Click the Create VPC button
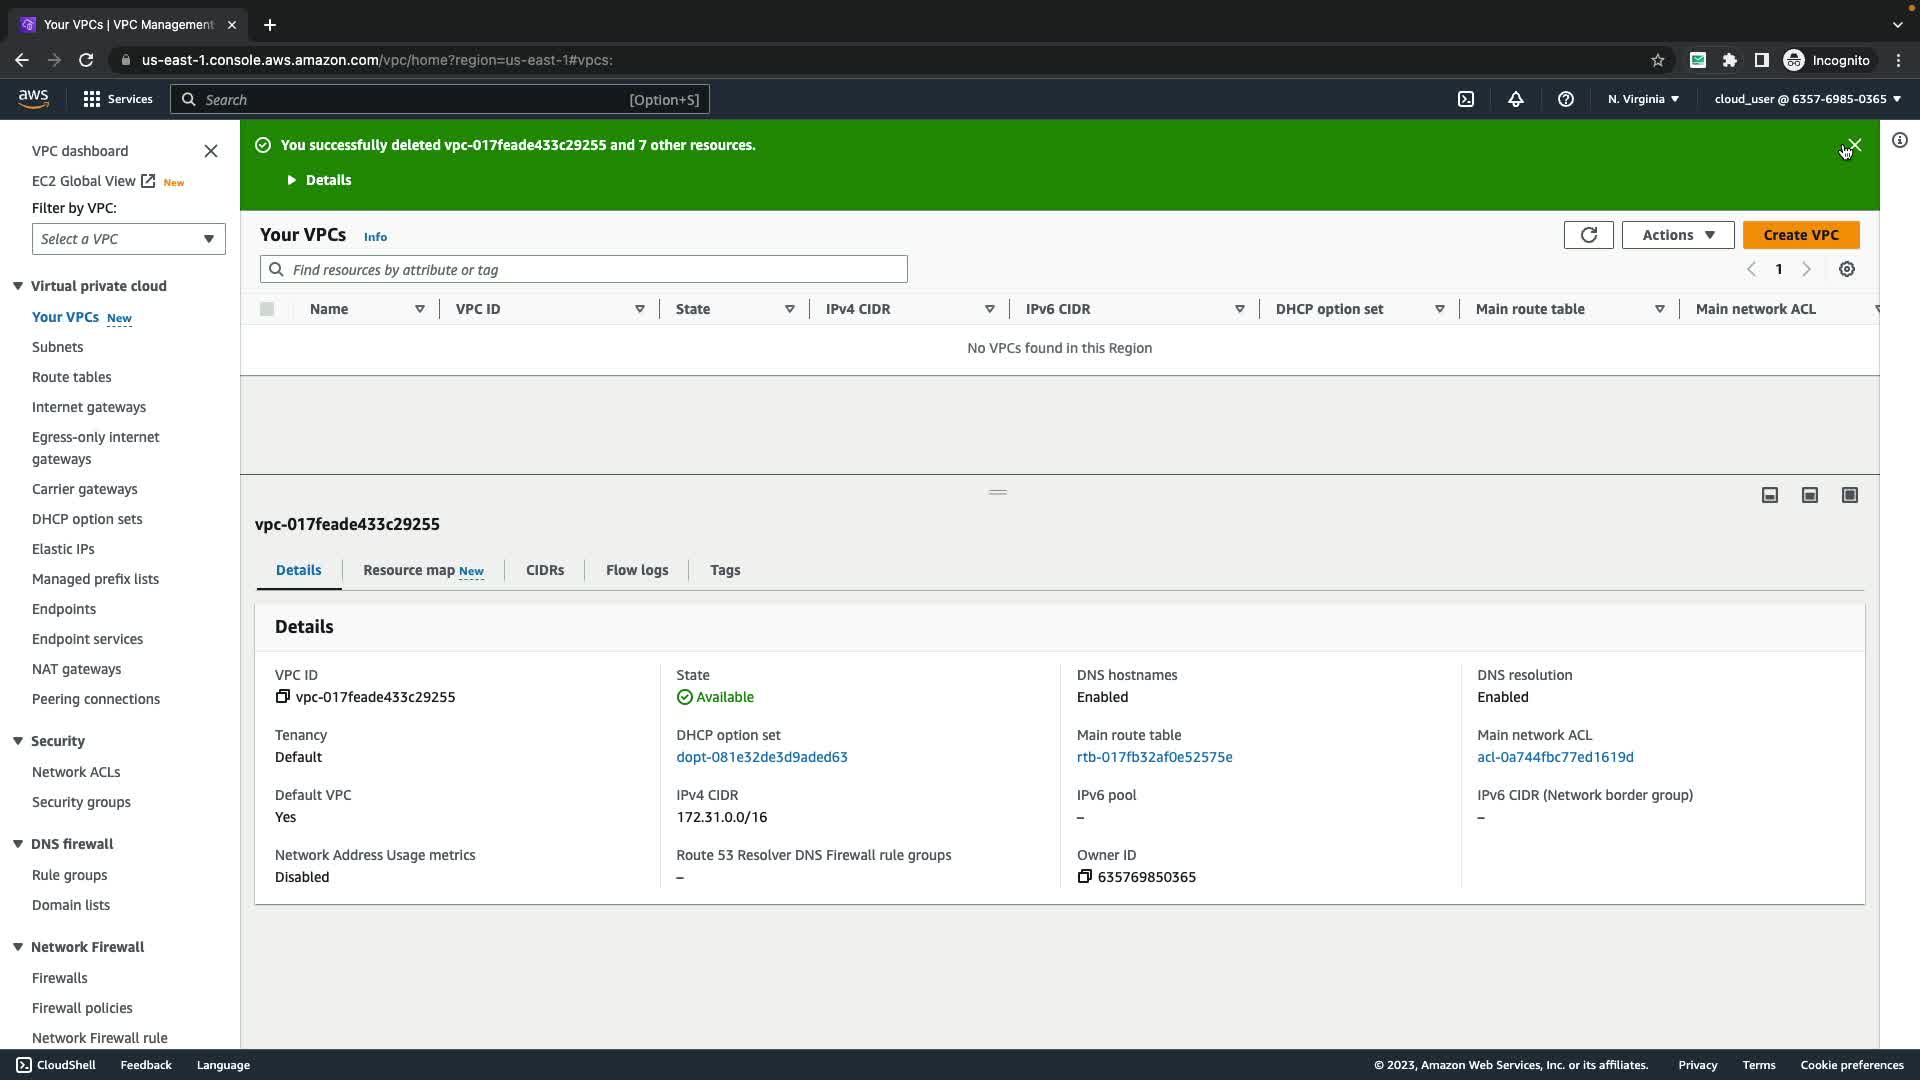1920x1080 pixels. pos(1800,235)
